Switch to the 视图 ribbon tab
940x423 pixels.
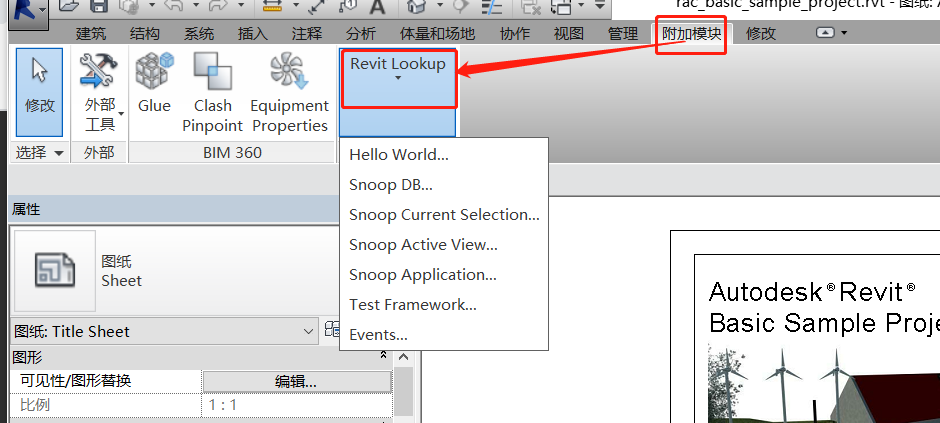point(568,34)
